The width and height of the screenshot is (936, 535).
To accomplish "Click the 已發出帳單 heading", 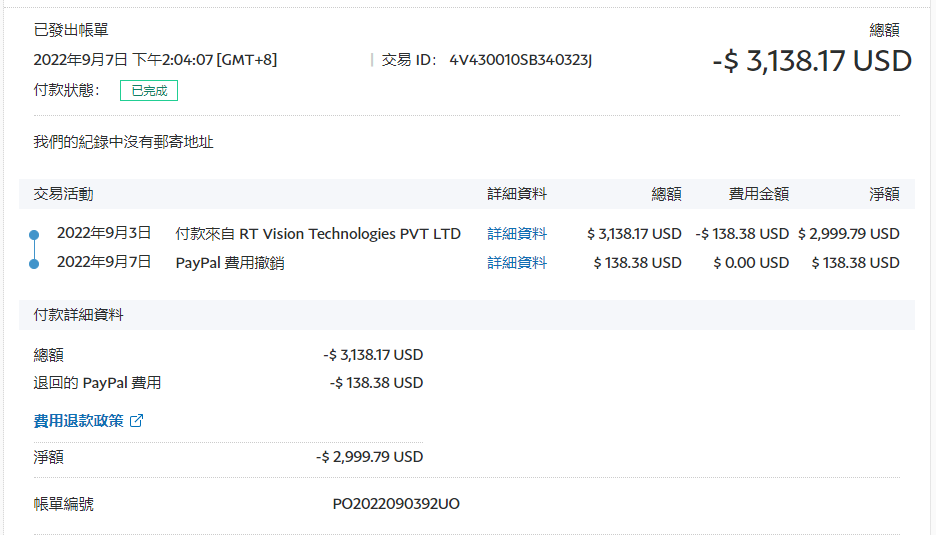I will pyautogui.click(x=72, y=31).
